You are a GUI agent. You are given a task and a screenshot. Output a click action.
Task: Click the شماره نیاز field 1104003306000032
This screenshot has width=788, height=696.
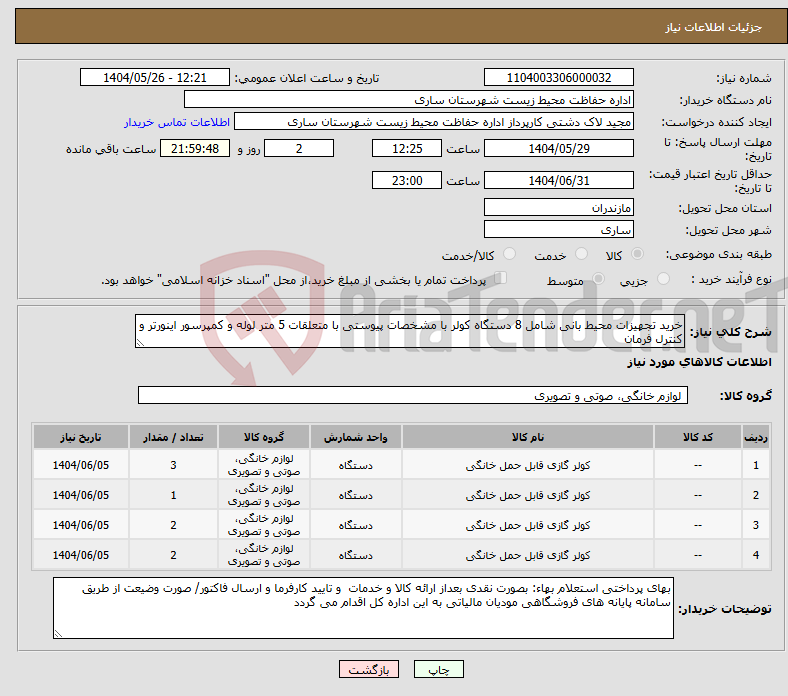point(558,78)
